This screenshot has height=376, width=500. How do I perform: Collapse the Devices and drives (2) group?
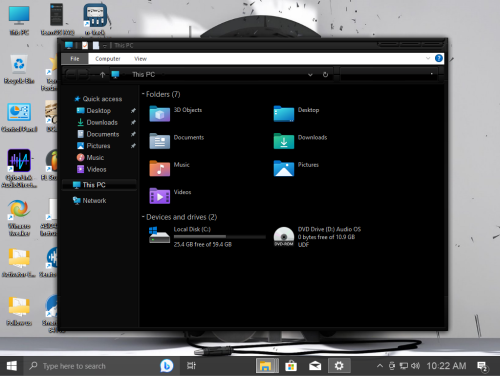[x=143, y=217]
